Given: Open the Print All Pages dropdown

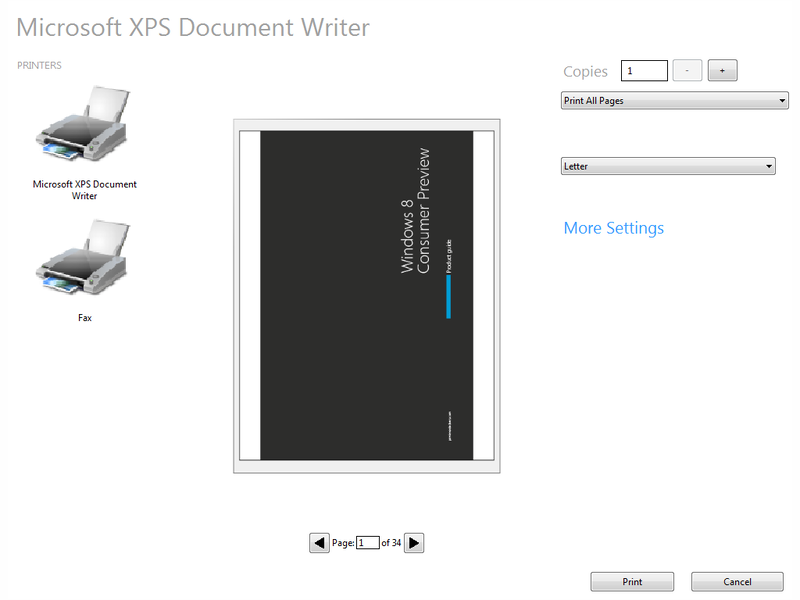Looking at the screenshot, I should point(674,100).
